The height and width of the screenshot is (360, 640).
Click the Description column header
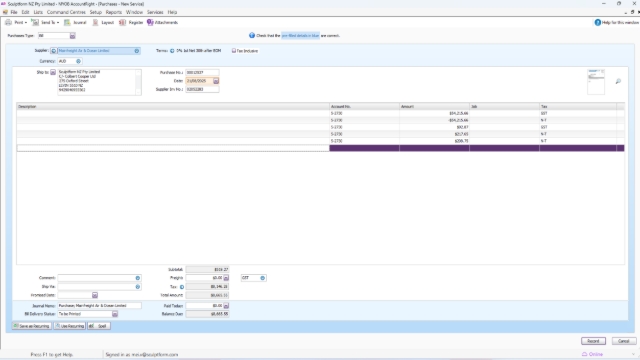[x=173, y=107]
